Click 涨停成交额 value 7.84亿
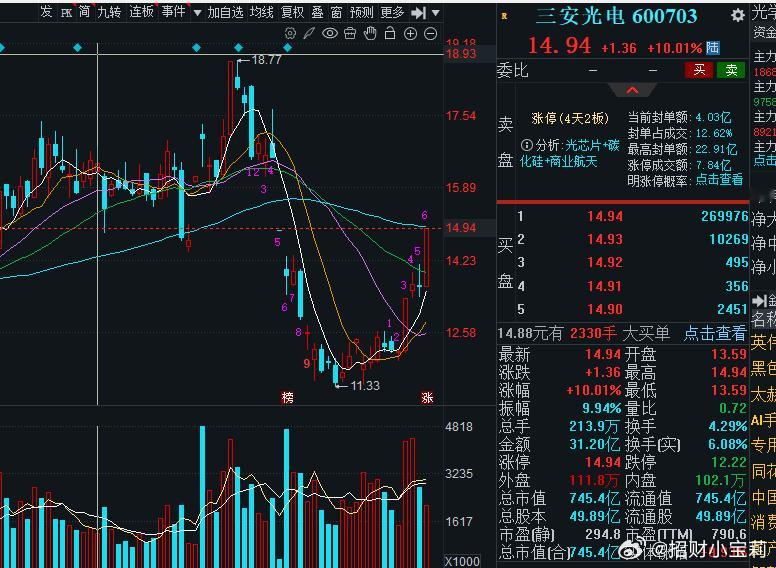Screen dimensions: 776x568 [713, 164]
